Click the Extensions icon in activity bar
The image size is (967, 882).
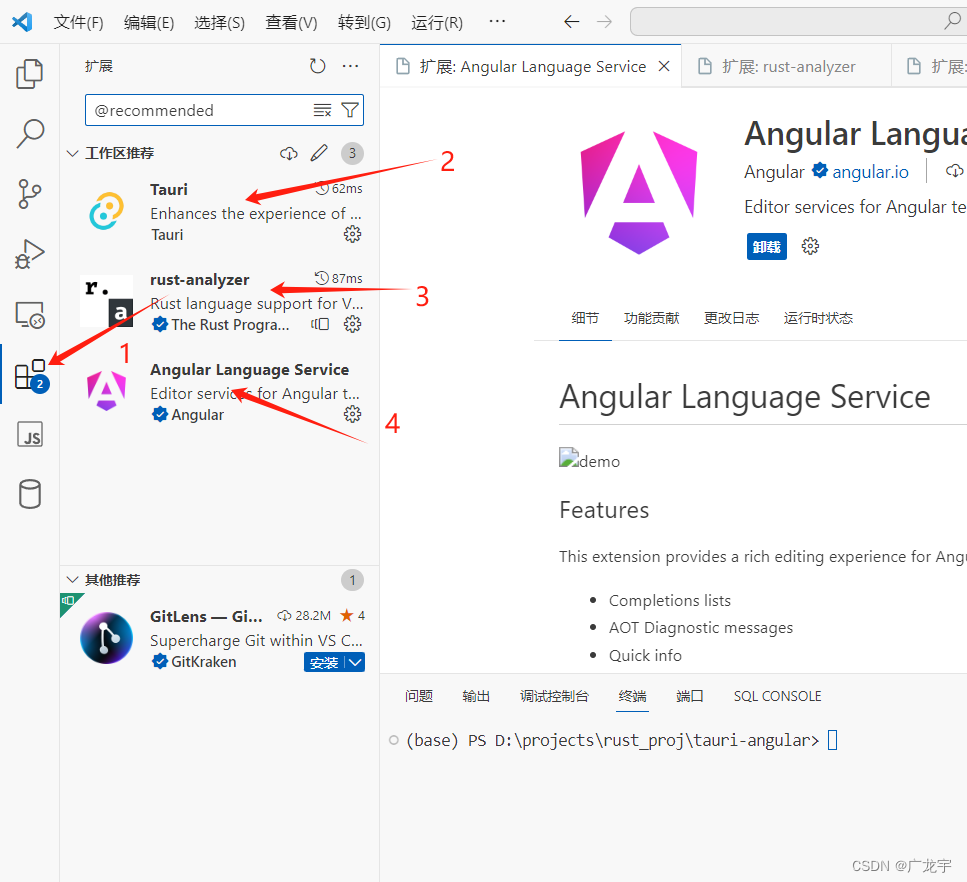point(30,376)
